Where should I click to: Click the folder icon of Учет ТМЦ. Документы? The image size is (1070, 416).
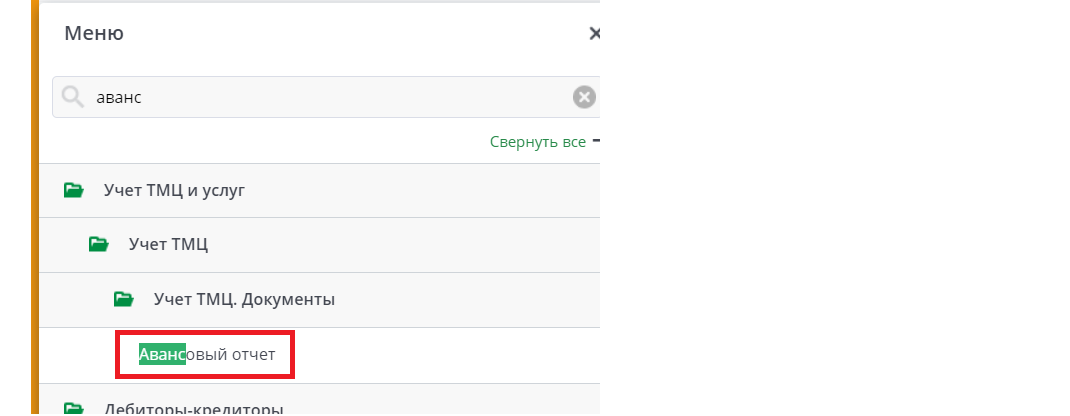[x=123, y=299]
